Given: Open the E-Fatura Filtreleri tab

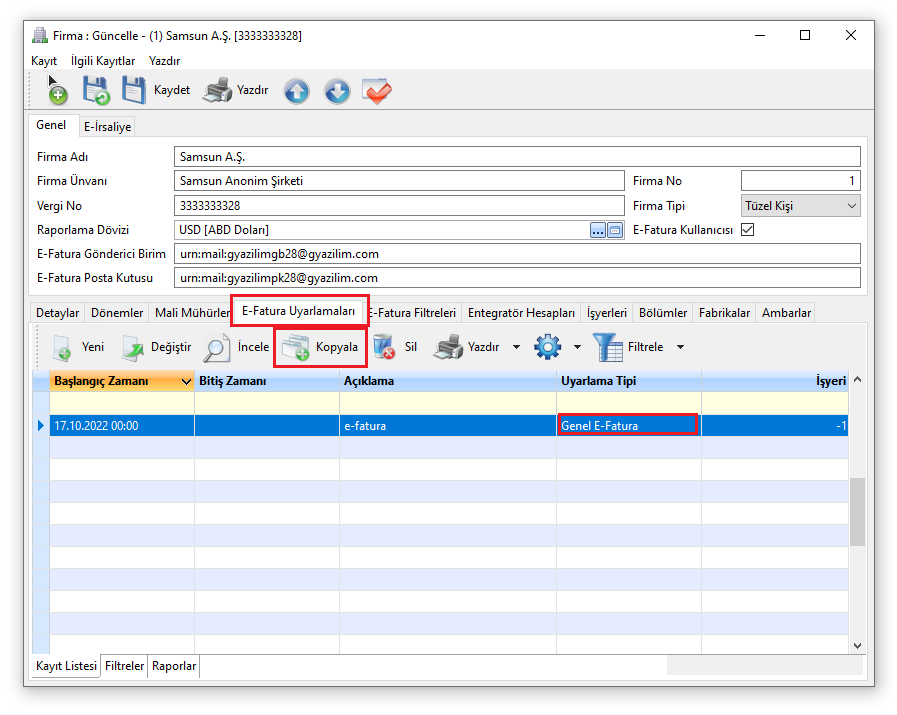Looking at the screenshot, I should click(x=413, y=313).
